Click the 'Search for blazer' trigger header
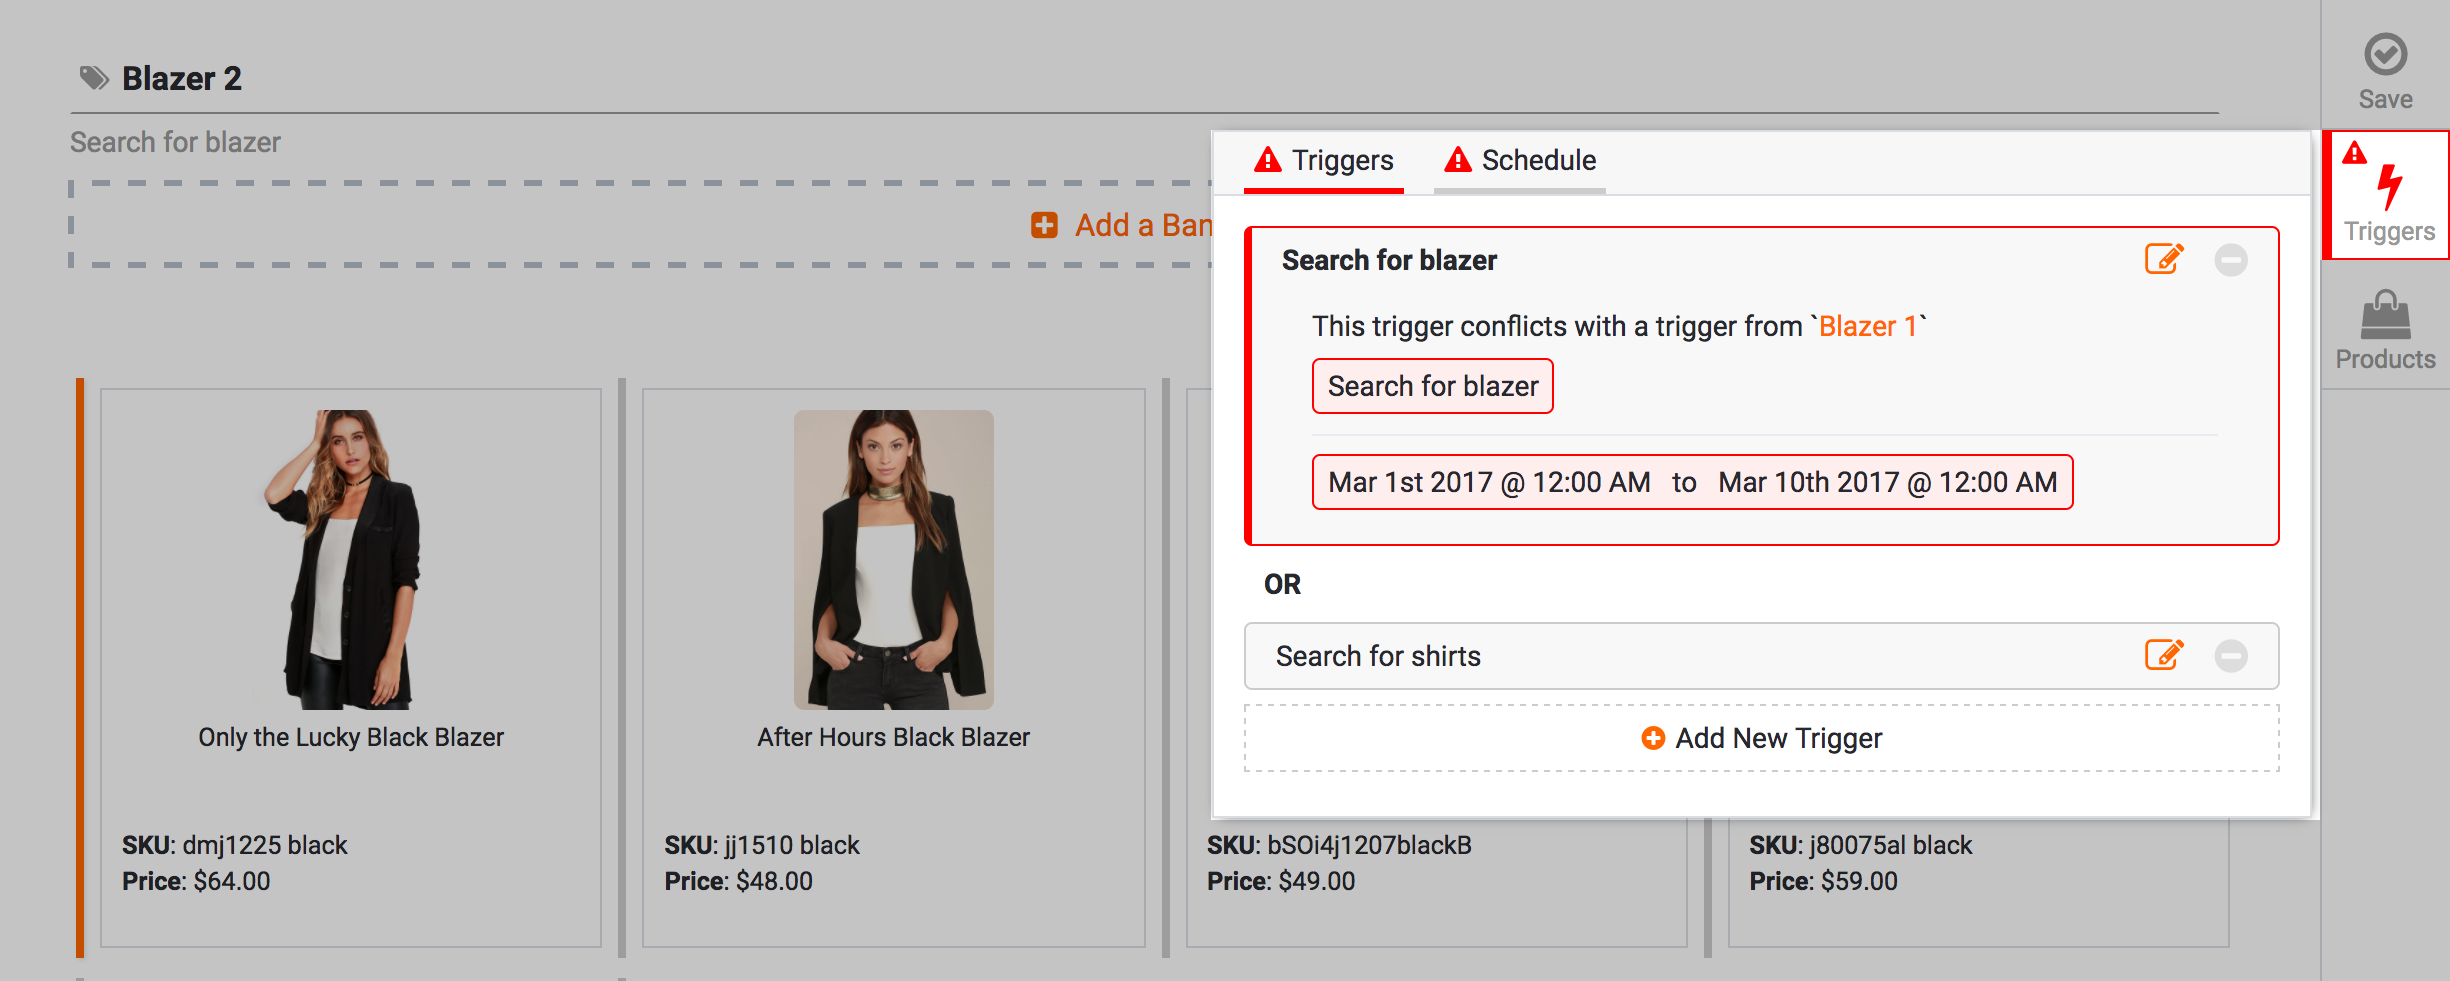 click(1389, 260)
